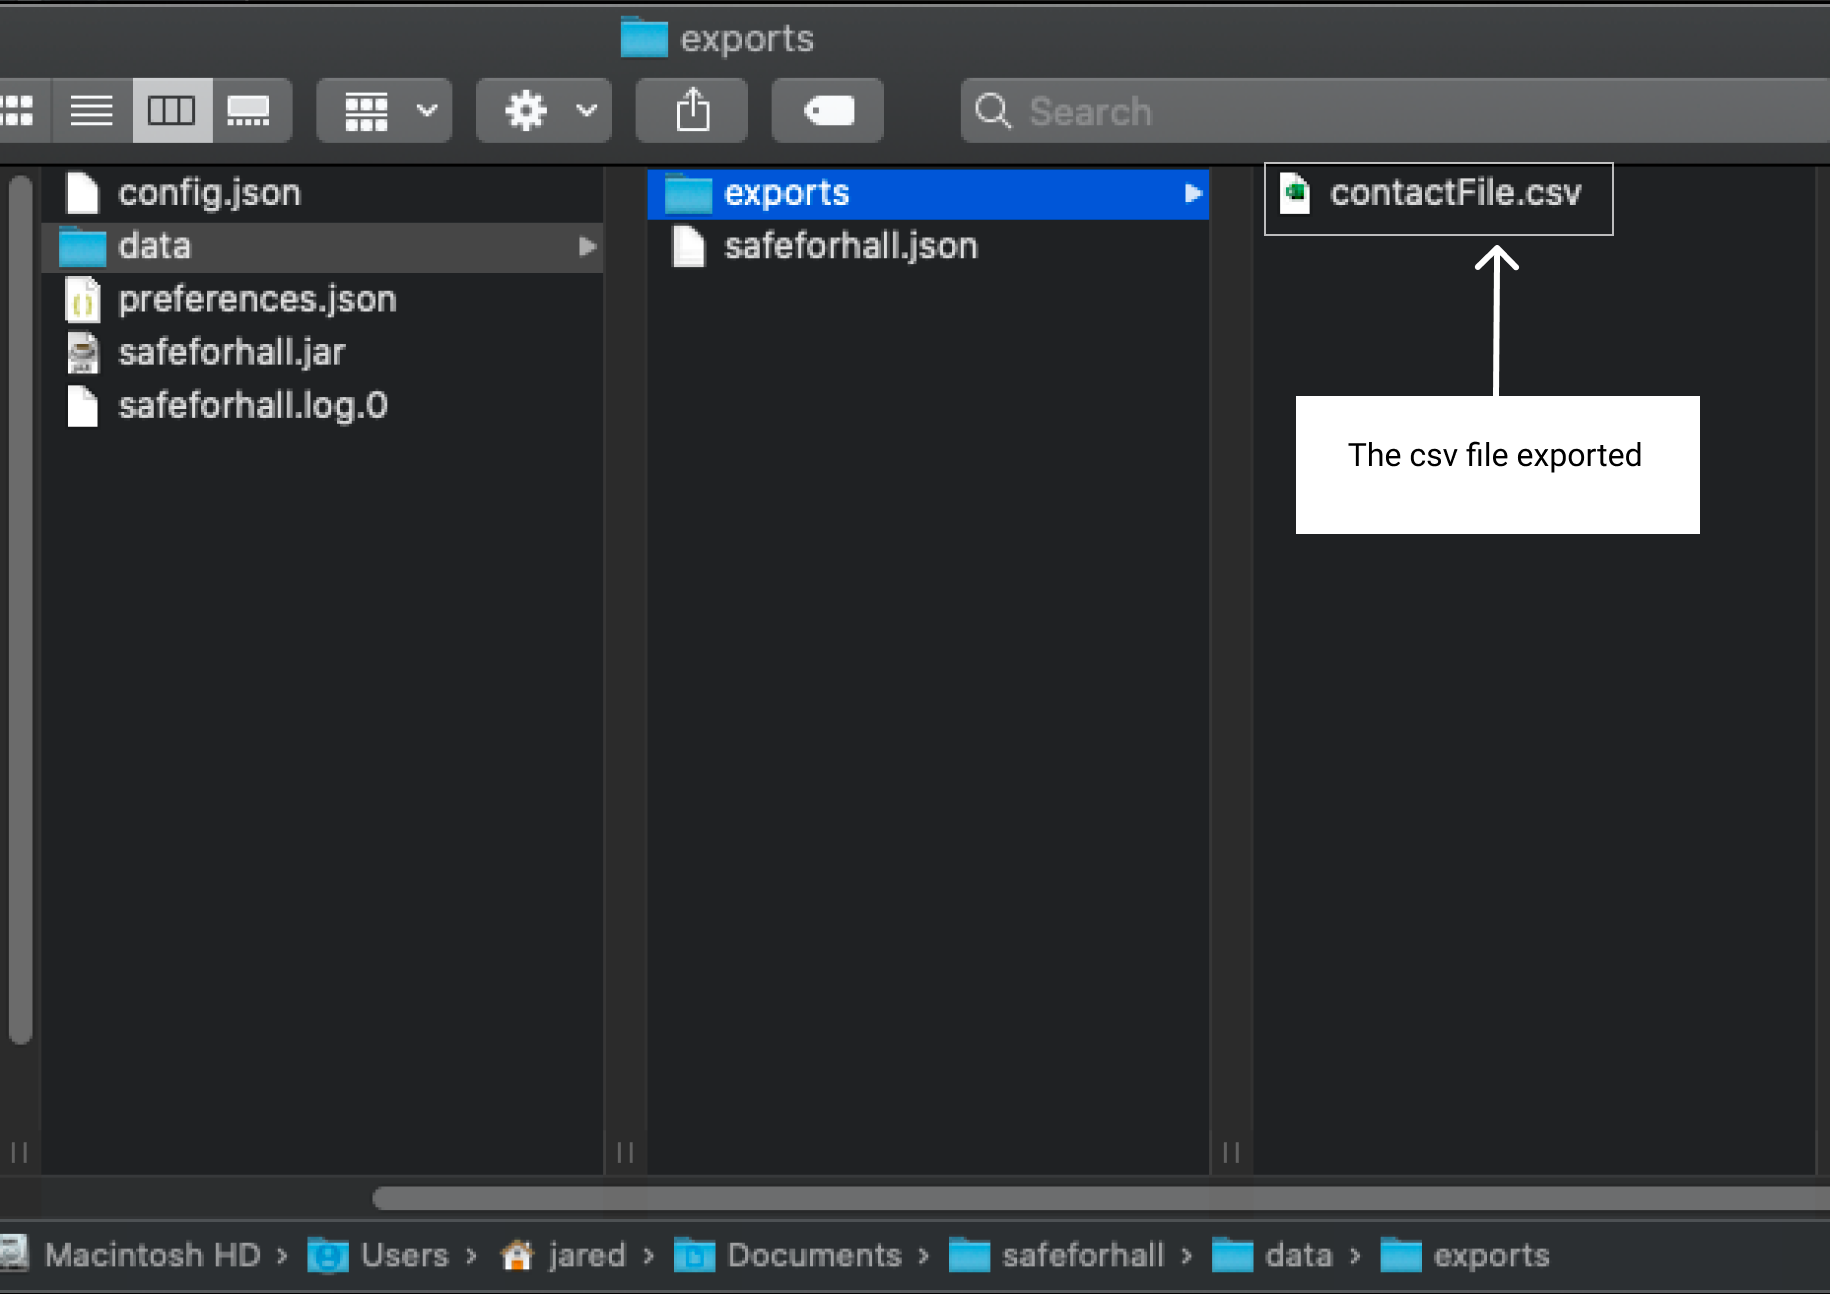1830x1294 pixels.
Task: Click the Edit Tags toolbar button
Action: click(828, 110)
